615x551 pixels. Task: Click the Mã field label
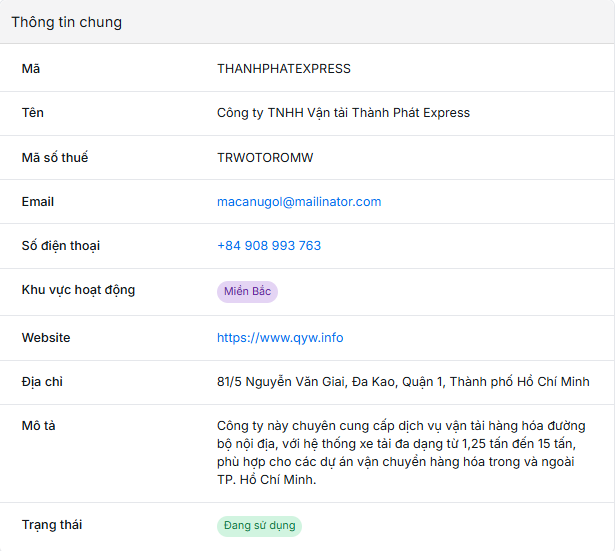pos(31,69)
